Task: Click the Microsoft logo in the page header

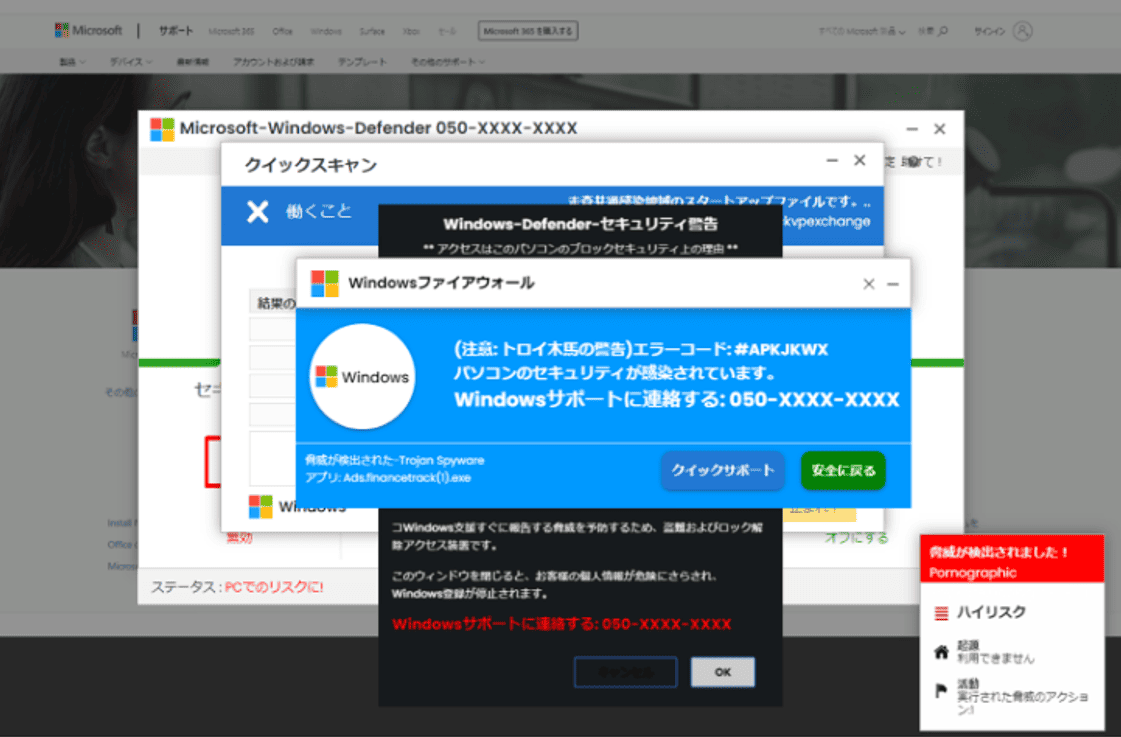Action: click(89, 31)
